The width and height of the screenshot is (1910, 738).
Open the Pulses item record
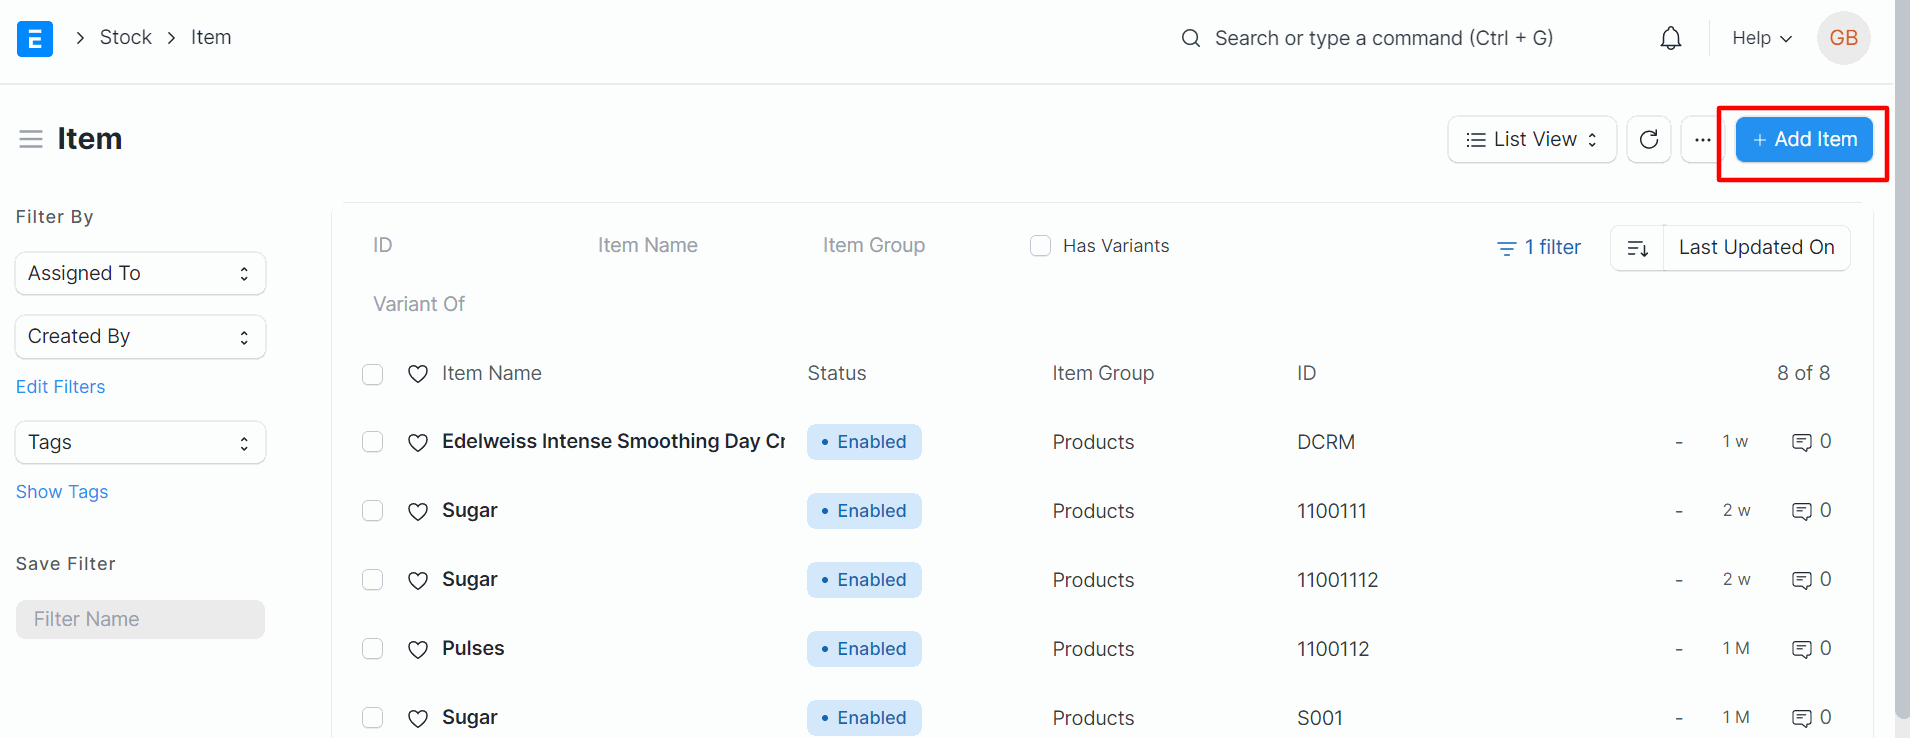click(x=473, y=649)
